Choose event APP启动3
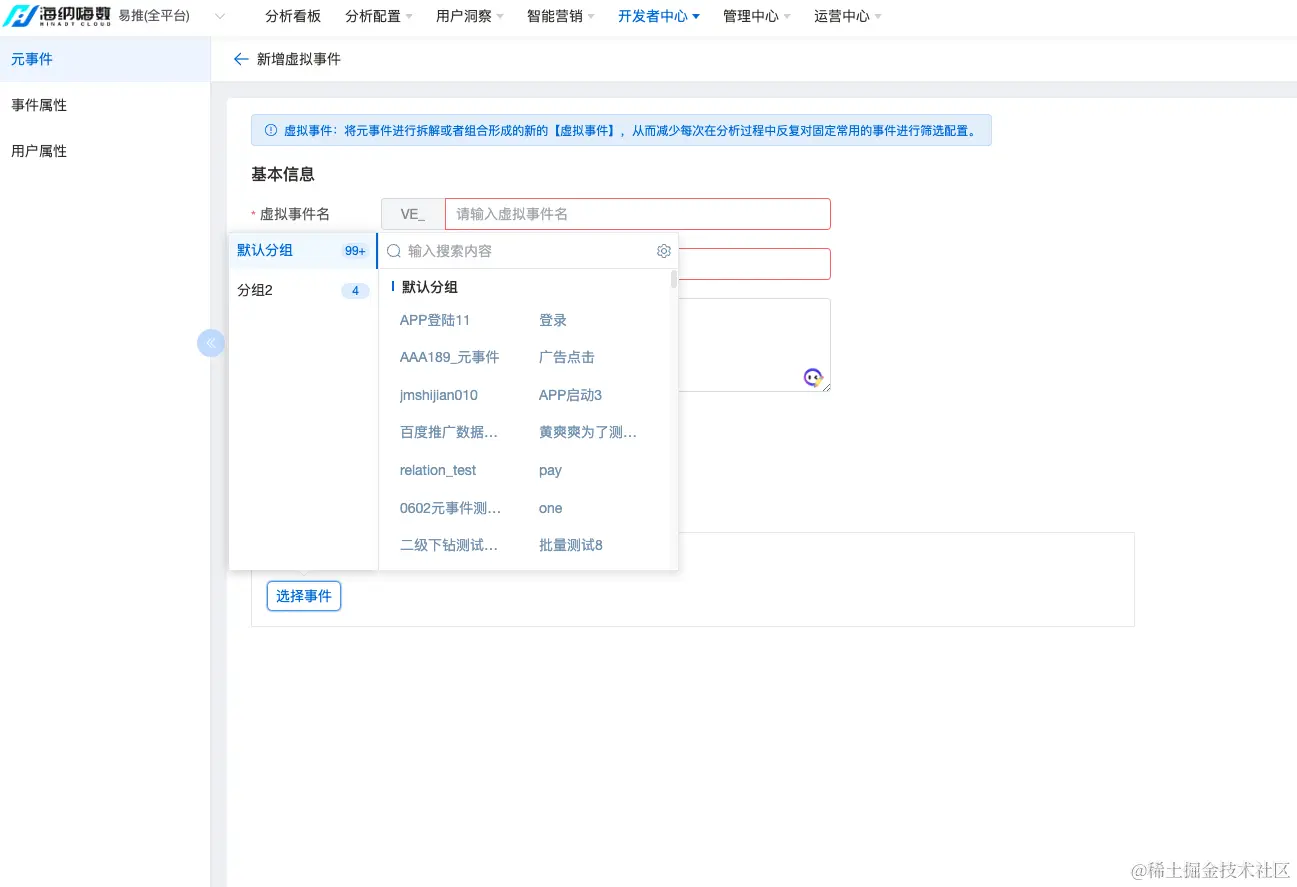This screenshot has width=1297, height=887. coord(570,395)
